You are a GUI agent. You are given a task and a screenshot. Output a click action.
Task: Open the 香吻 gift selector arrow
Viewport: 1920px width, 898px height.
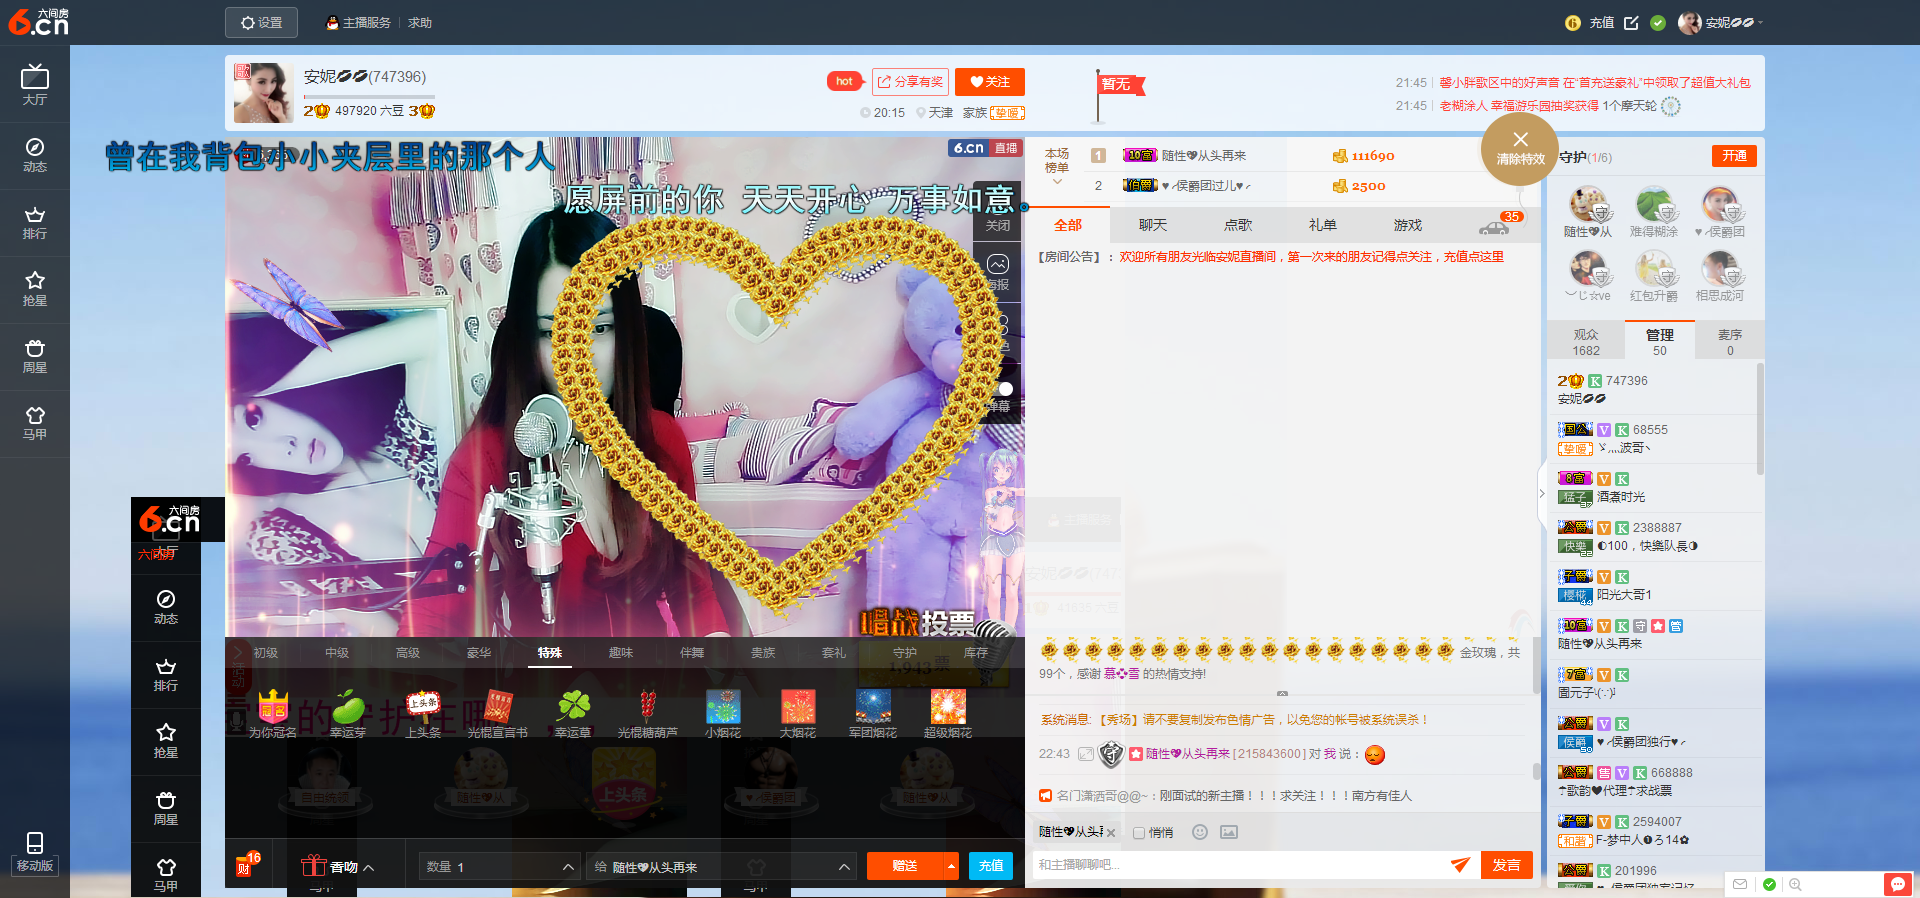coord(368,867)
